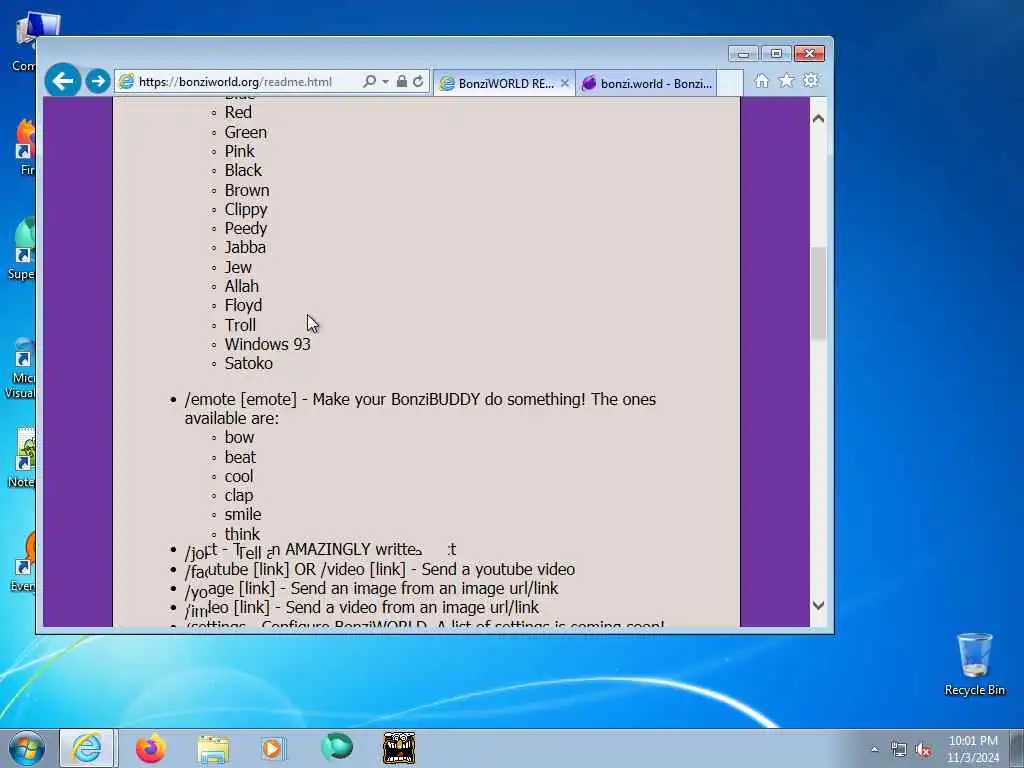1024x768 pixels.
Task: Select the Notepad++ desktop shortcut
Action: coord(24,457)
